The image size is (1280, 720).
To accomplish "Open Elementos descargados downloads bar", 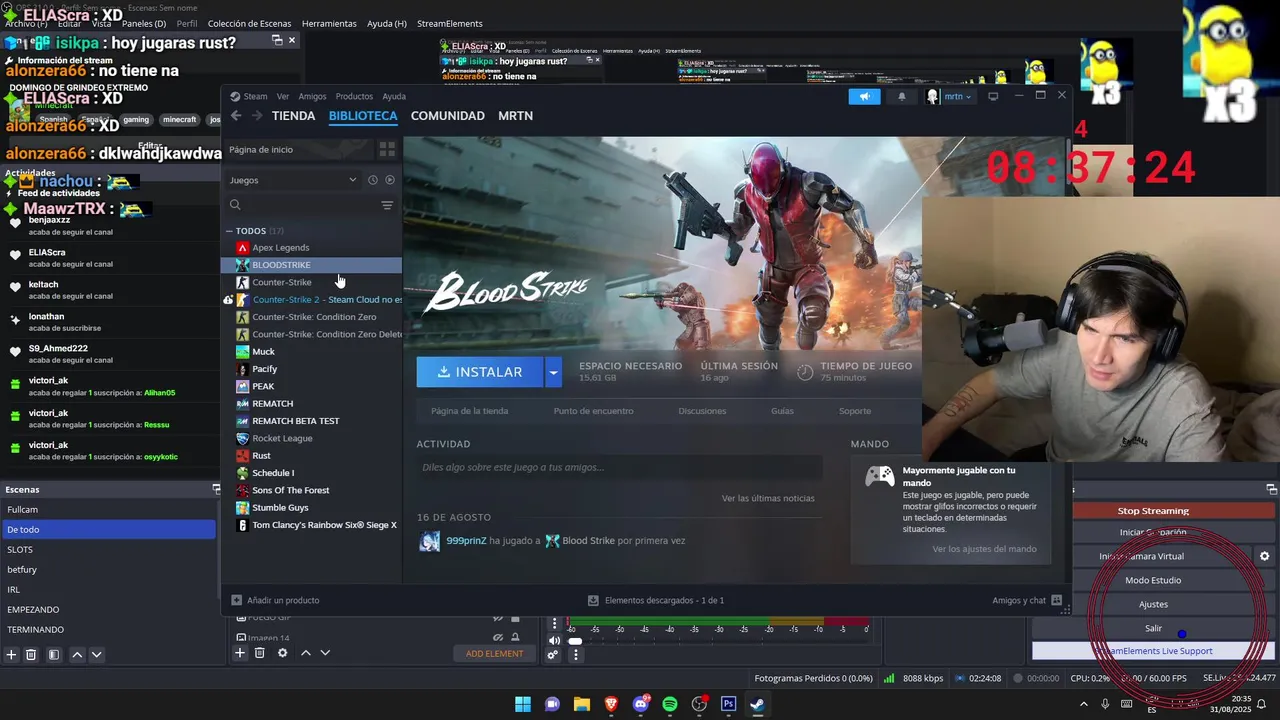I will coord(656,600).
